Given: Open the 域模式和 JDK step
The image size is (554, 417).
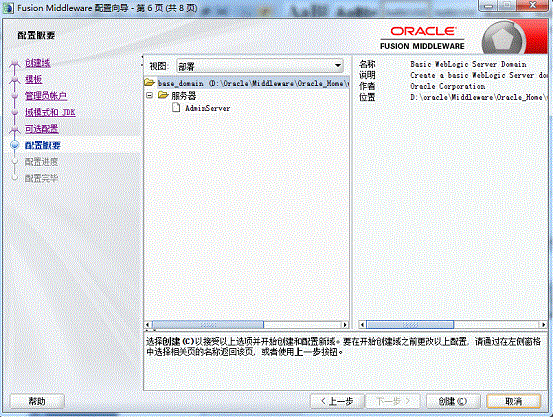Looking at the screenshot, I should pos(50,112).
